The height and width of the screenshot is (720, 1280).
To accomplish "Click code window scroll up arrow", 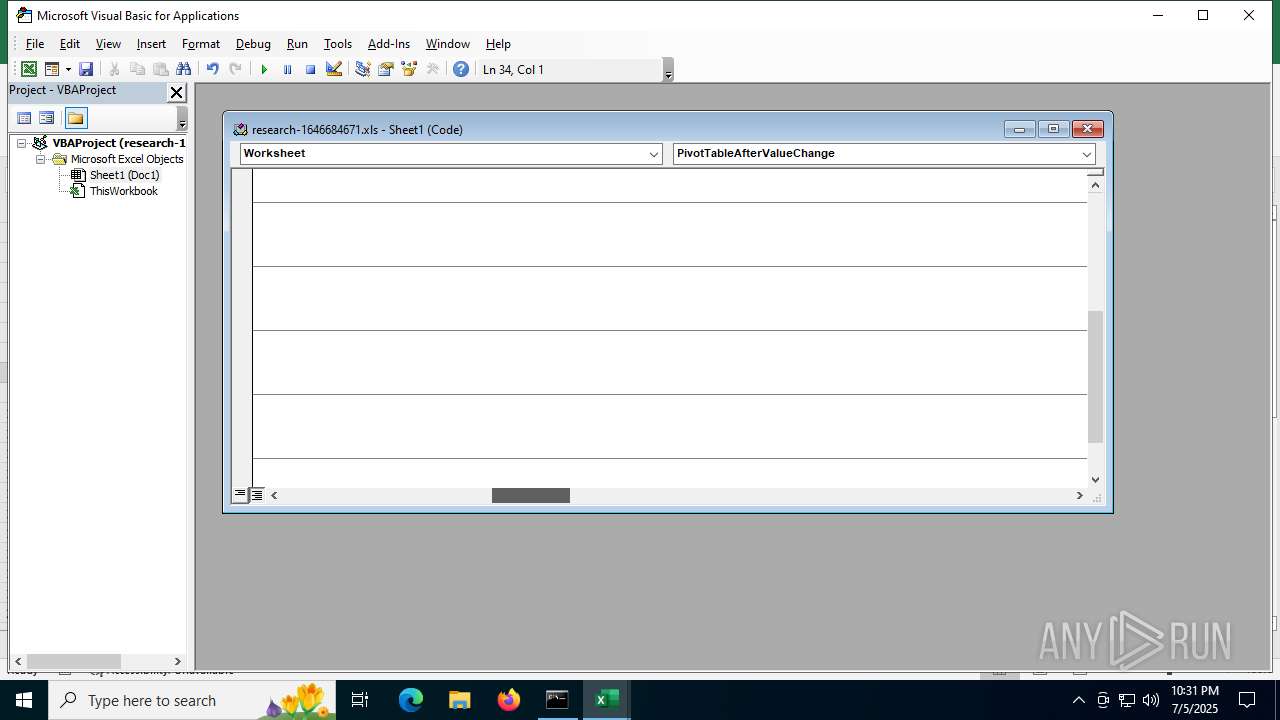I will [x=1095, y=184].
